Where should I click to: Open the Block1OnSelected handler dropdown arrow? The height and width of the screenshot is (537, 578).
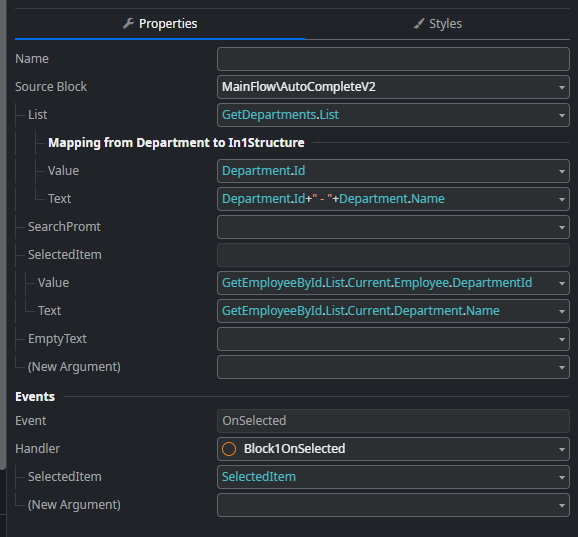[x=562, y=449]
